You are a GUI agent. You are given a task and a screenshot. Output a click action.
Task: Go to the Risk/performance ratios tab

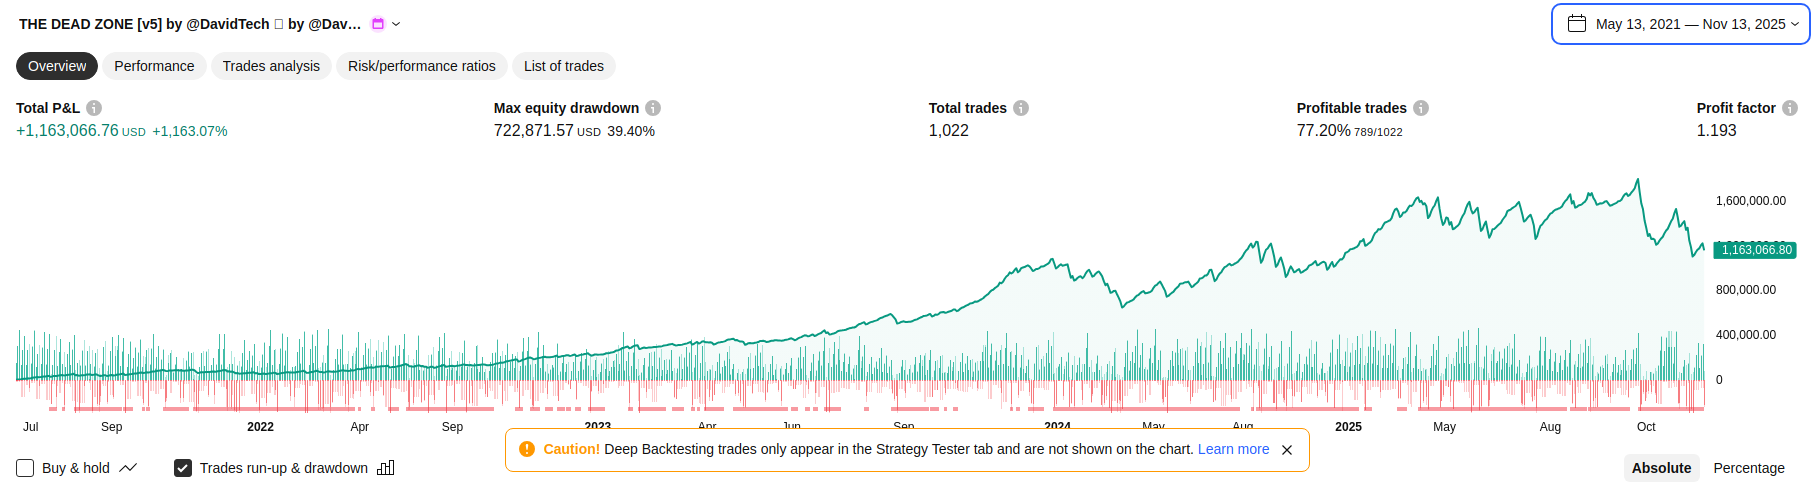click(421, 66)
